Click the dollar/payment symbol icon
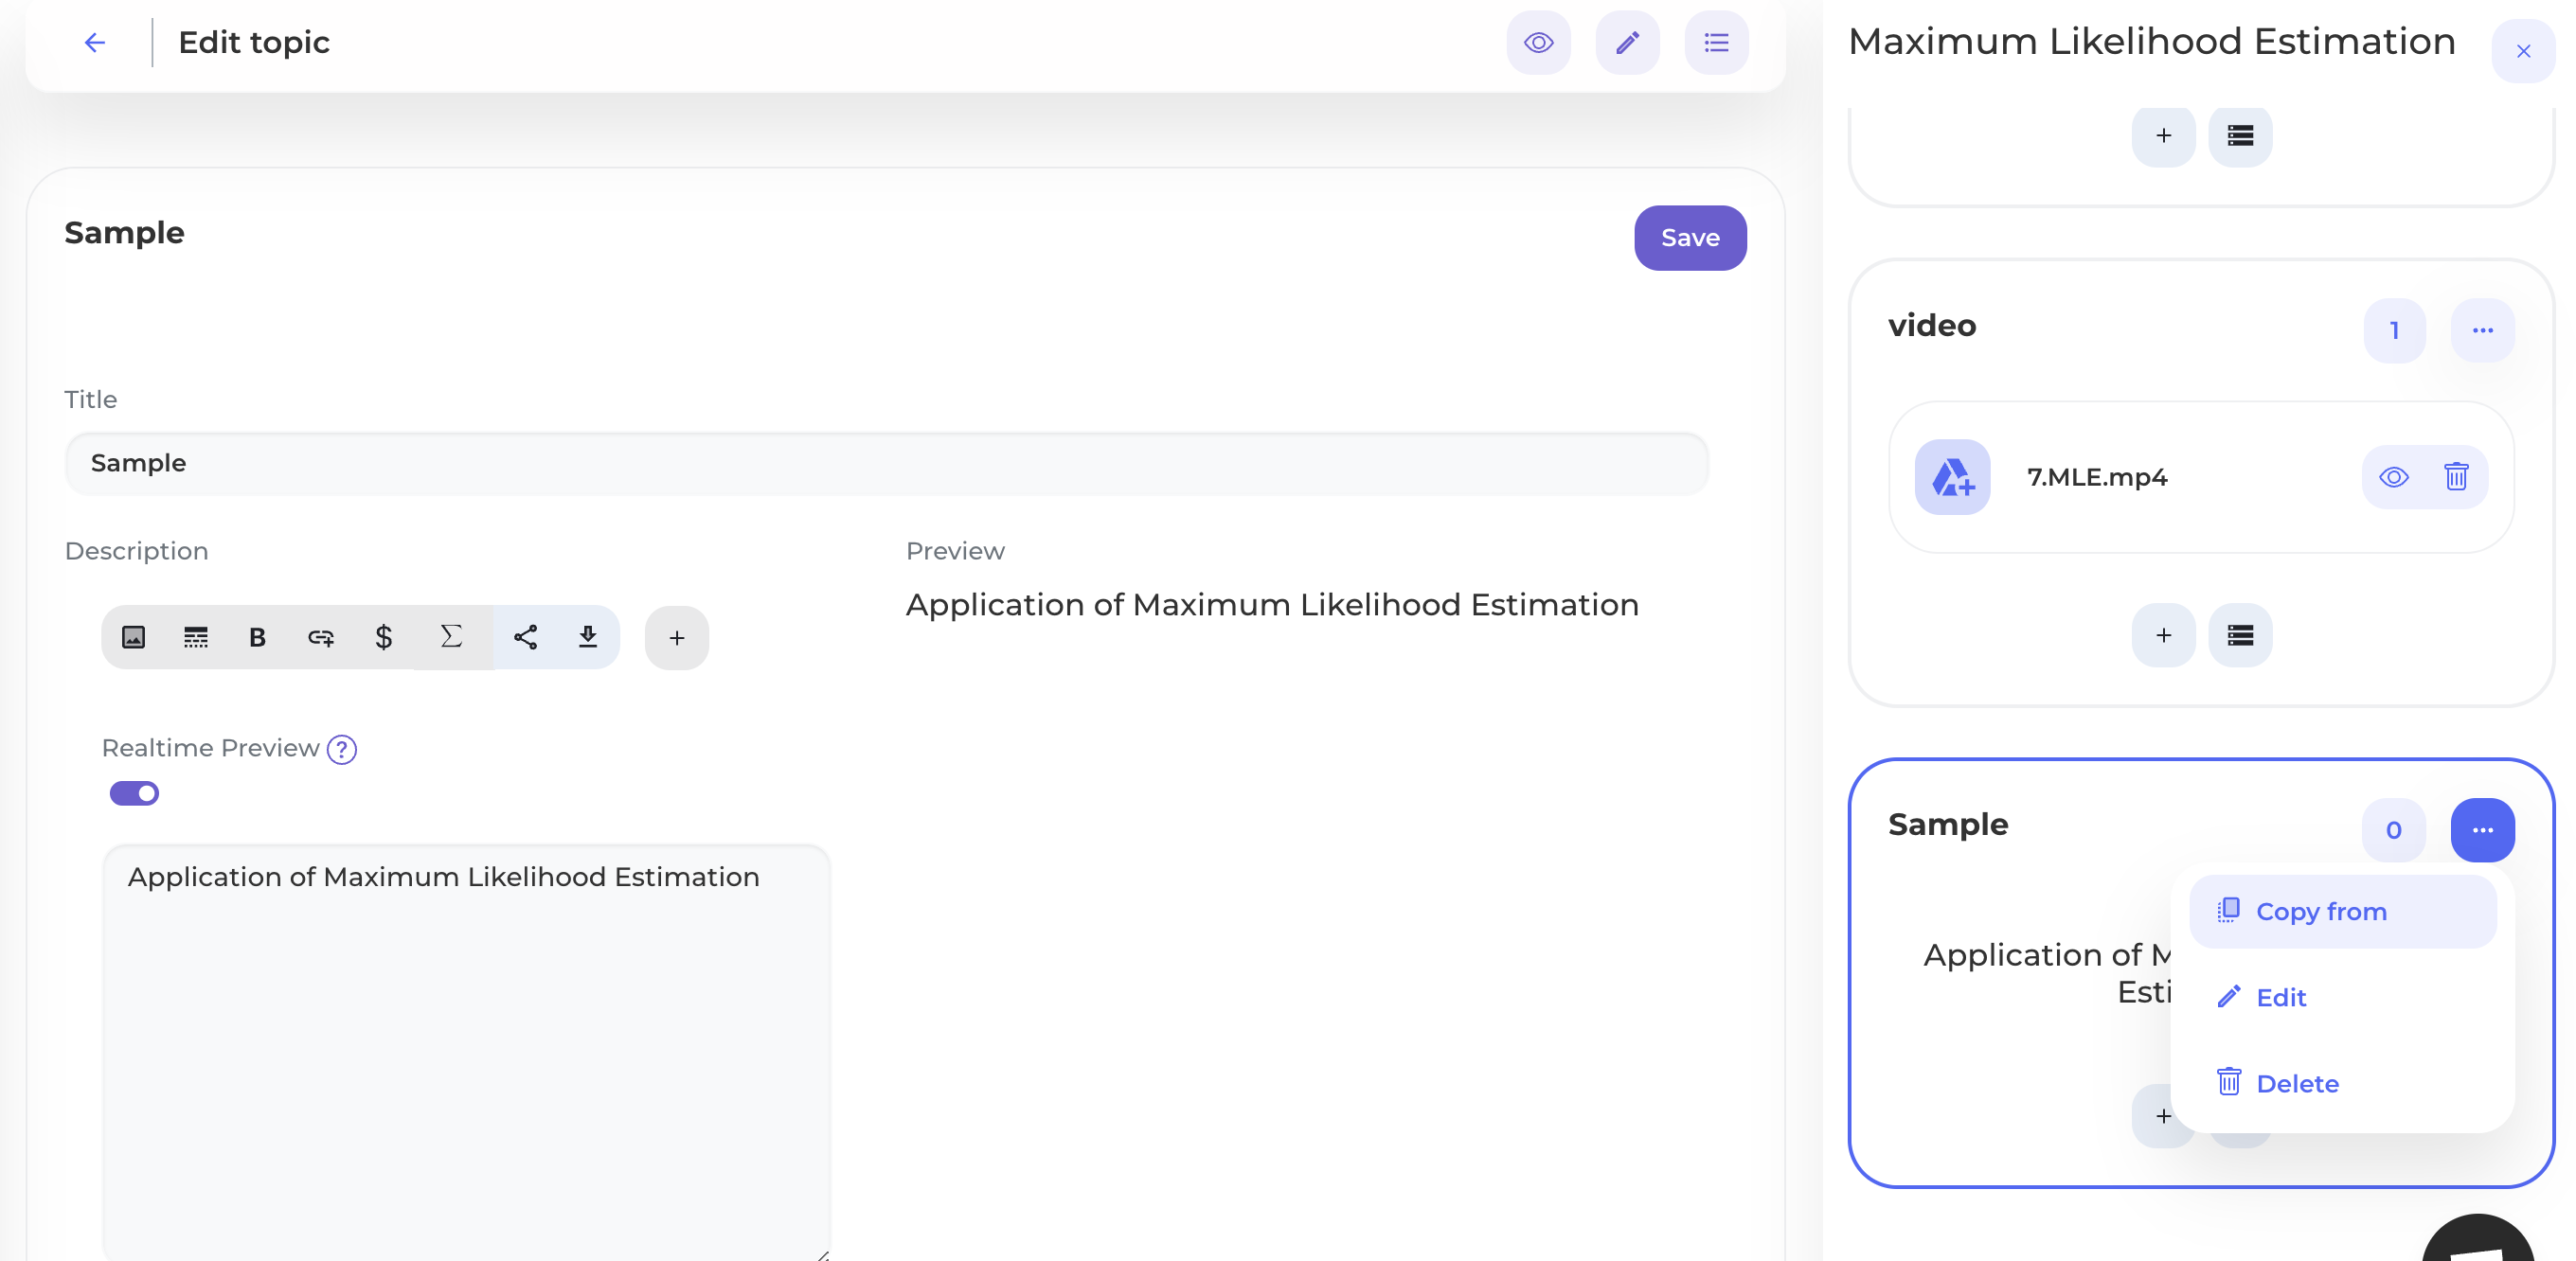 [385, 637]
